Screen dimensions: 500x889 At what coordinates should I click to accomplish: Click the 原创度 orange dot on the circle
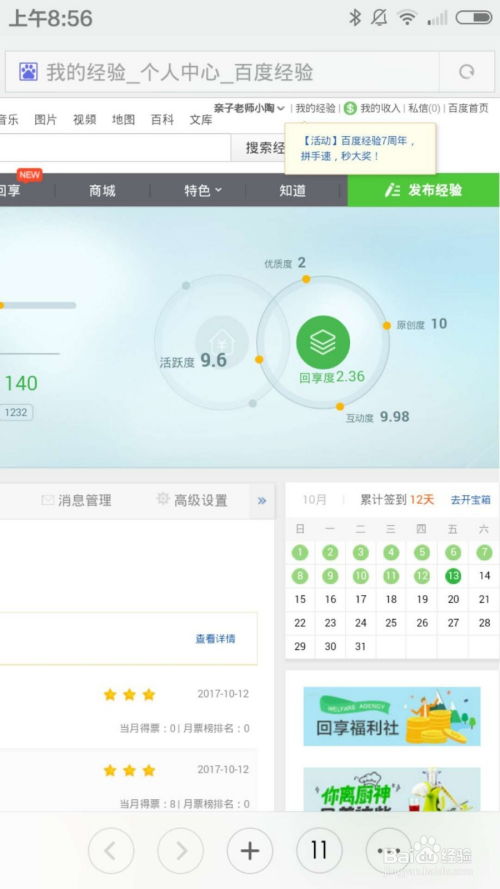pyautogui.click(x=387, y=325)
